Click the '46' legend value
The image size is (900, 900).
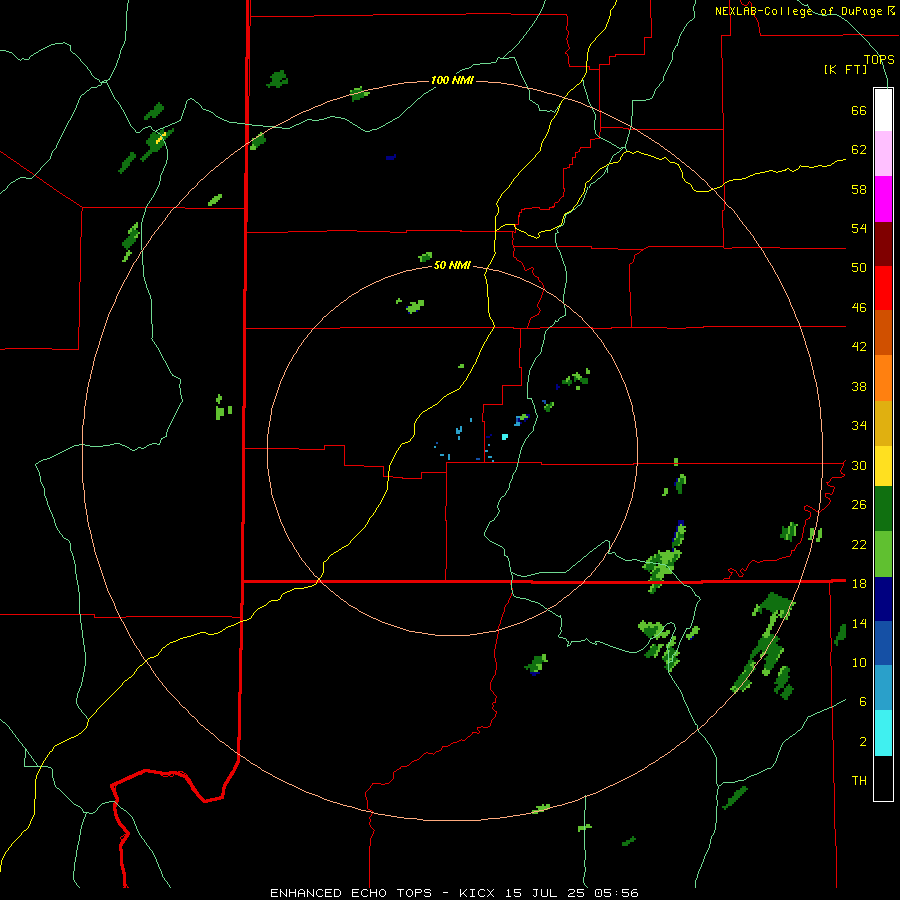[x=859, y=308]
